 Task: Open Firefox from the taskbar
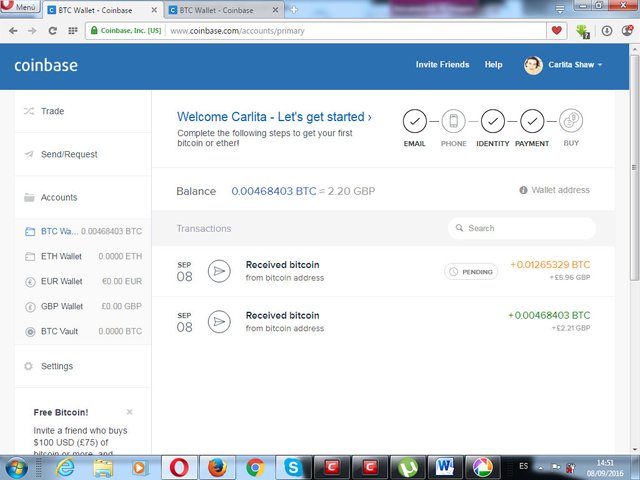(x=217, y=468)
